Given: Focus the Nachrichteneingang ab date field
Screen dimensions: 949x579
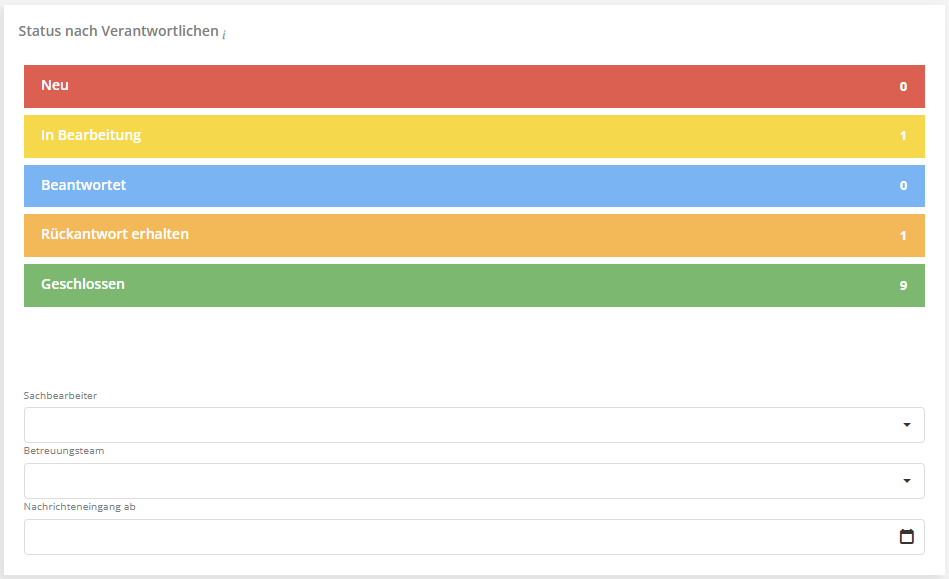Looking at the screenshot, I should point(460,537).
